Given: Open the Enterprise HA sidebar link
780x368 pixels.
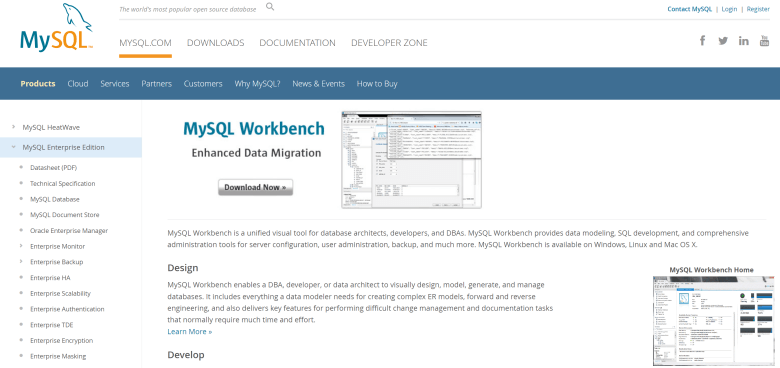Looking at the screenshot, I should 50,277.
